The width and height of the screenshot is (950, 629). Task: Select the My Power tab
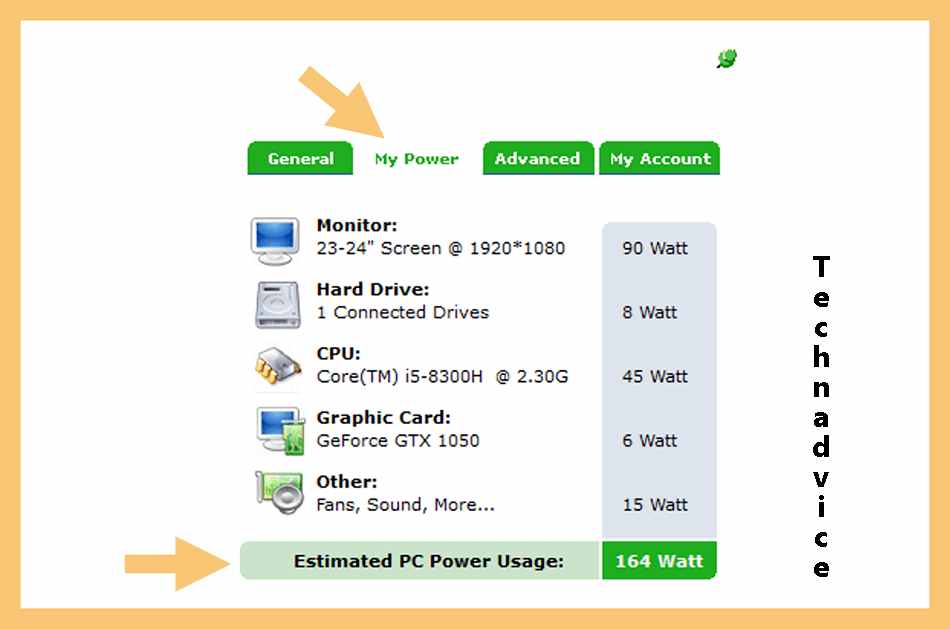417,159
